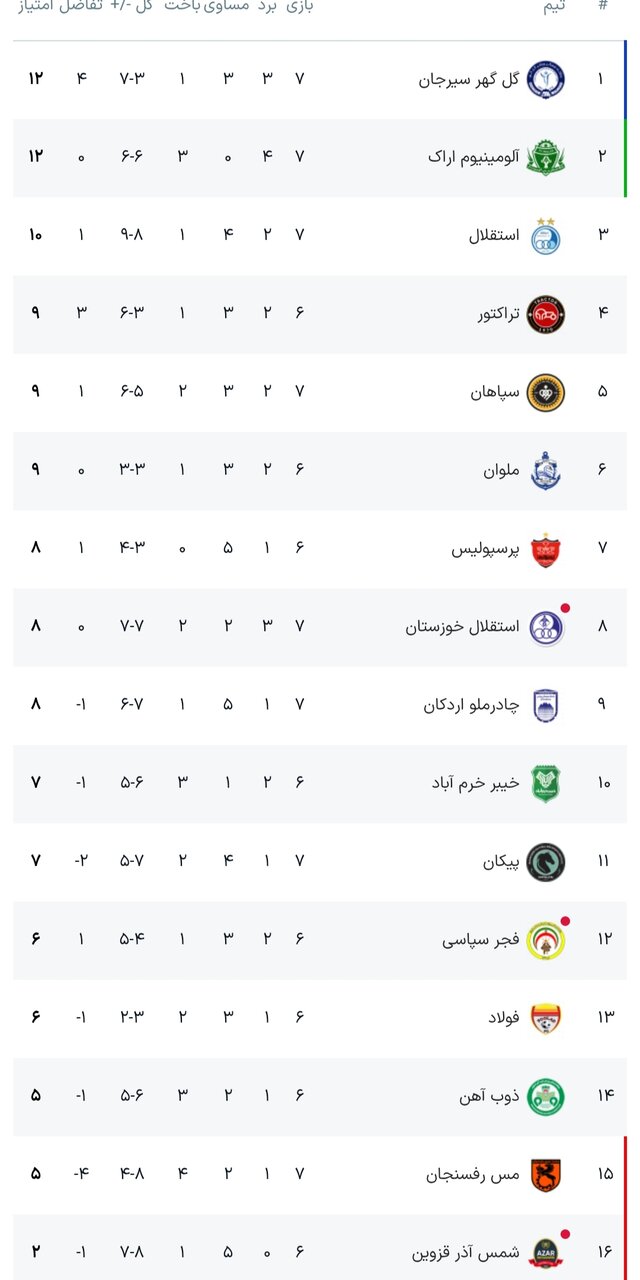Select the orange Mes Rafsanjan badge
Viewport: 640px width, 1280px height.
545,1174
